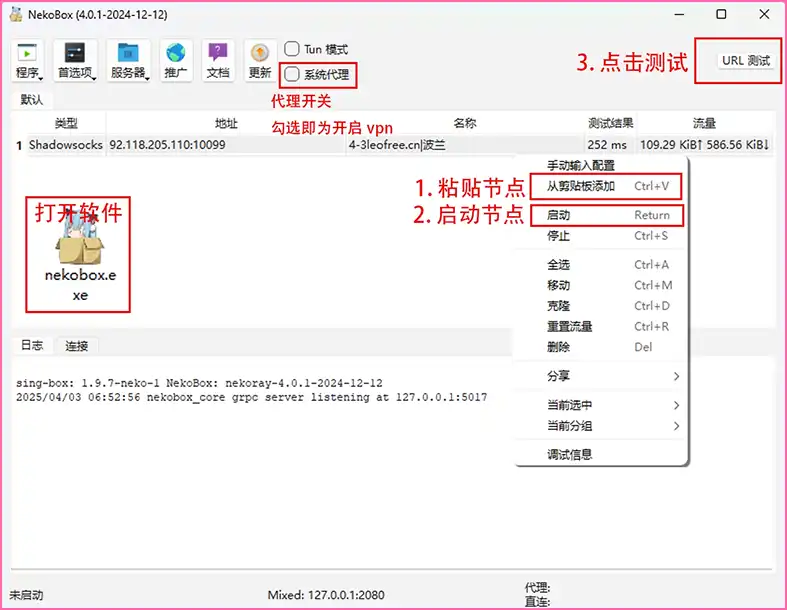Choose 停止 in the context menu
The width and height of the screenshot is (787, 610).
pos(601,235)
